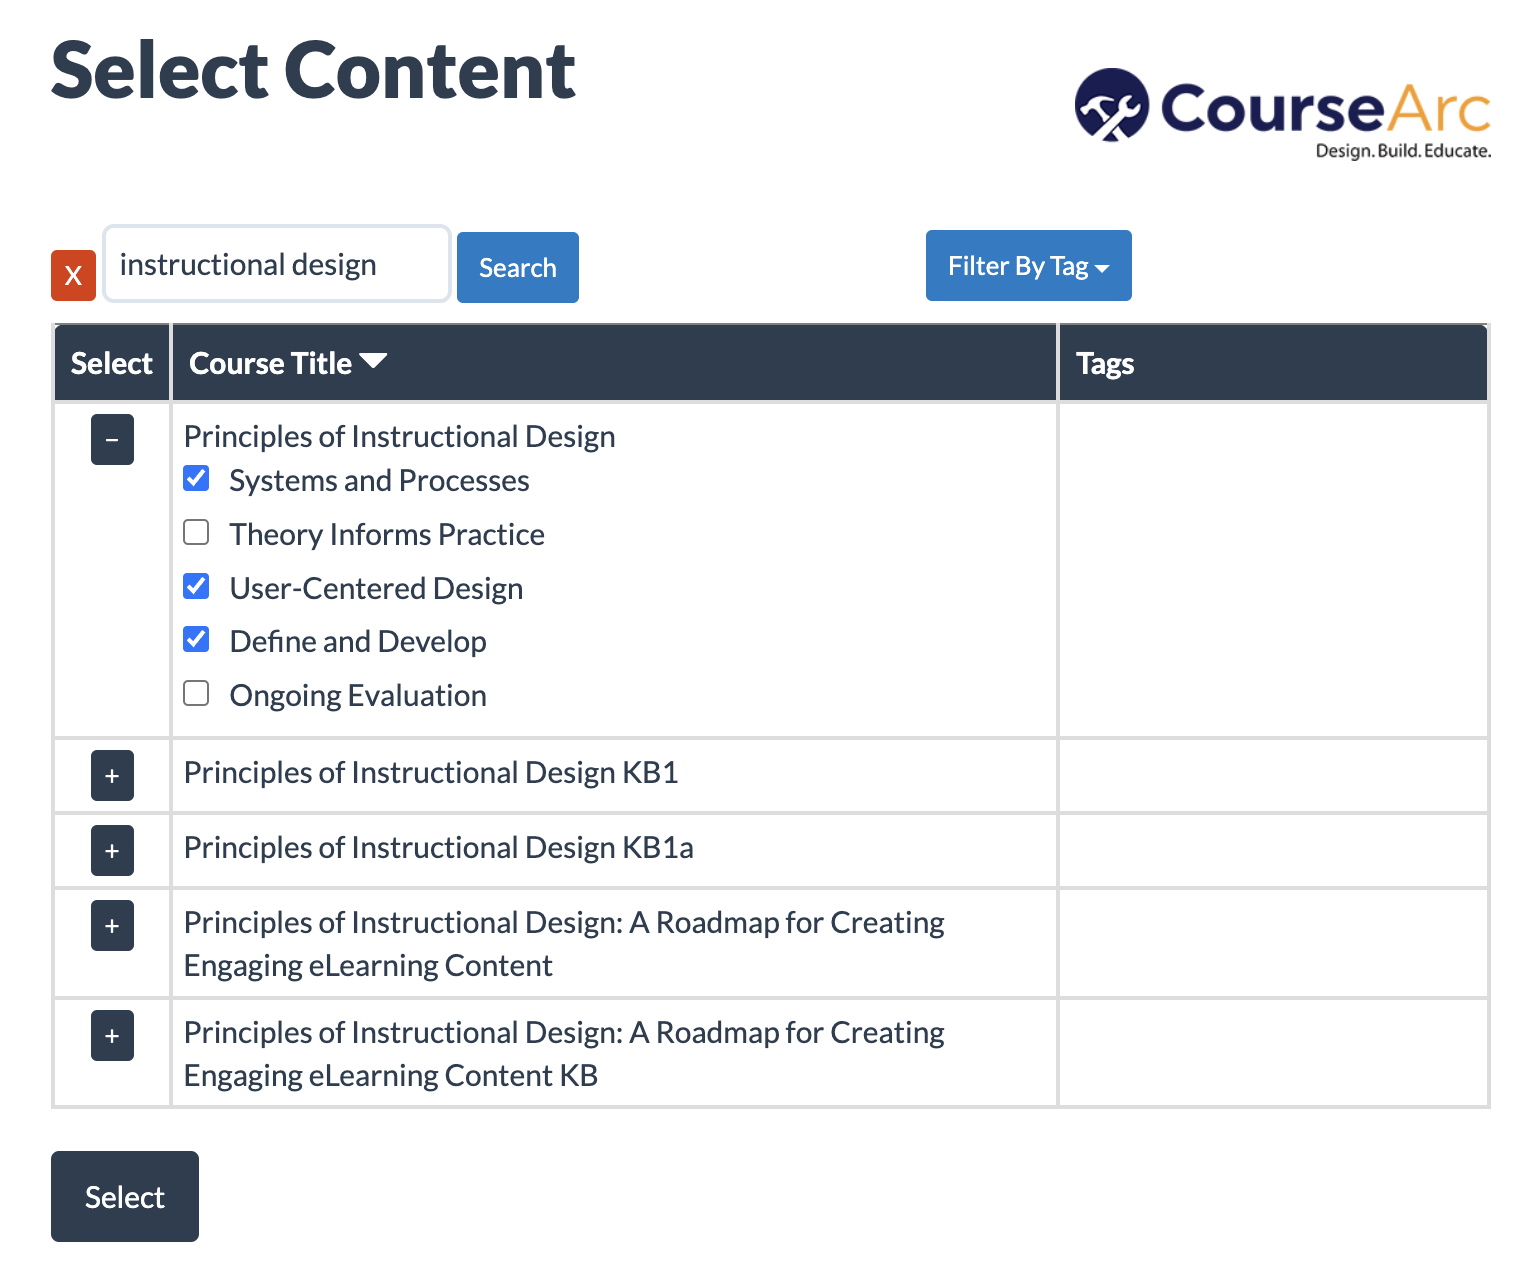The height and width of the screenshot is (1274, 1526).
Task: Click the Select column header
Action: click(111, 363)
